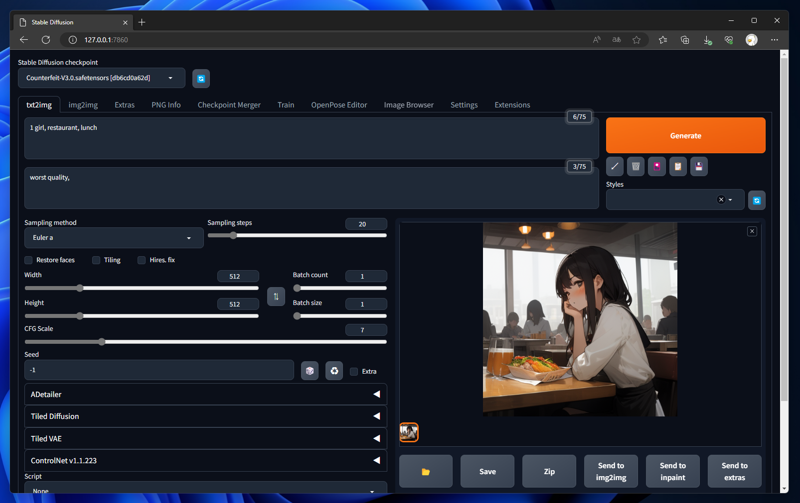Refresh the Styles list icon
Image resolution: width=800 pixels, height=503 pixels.
coord(757,200)
